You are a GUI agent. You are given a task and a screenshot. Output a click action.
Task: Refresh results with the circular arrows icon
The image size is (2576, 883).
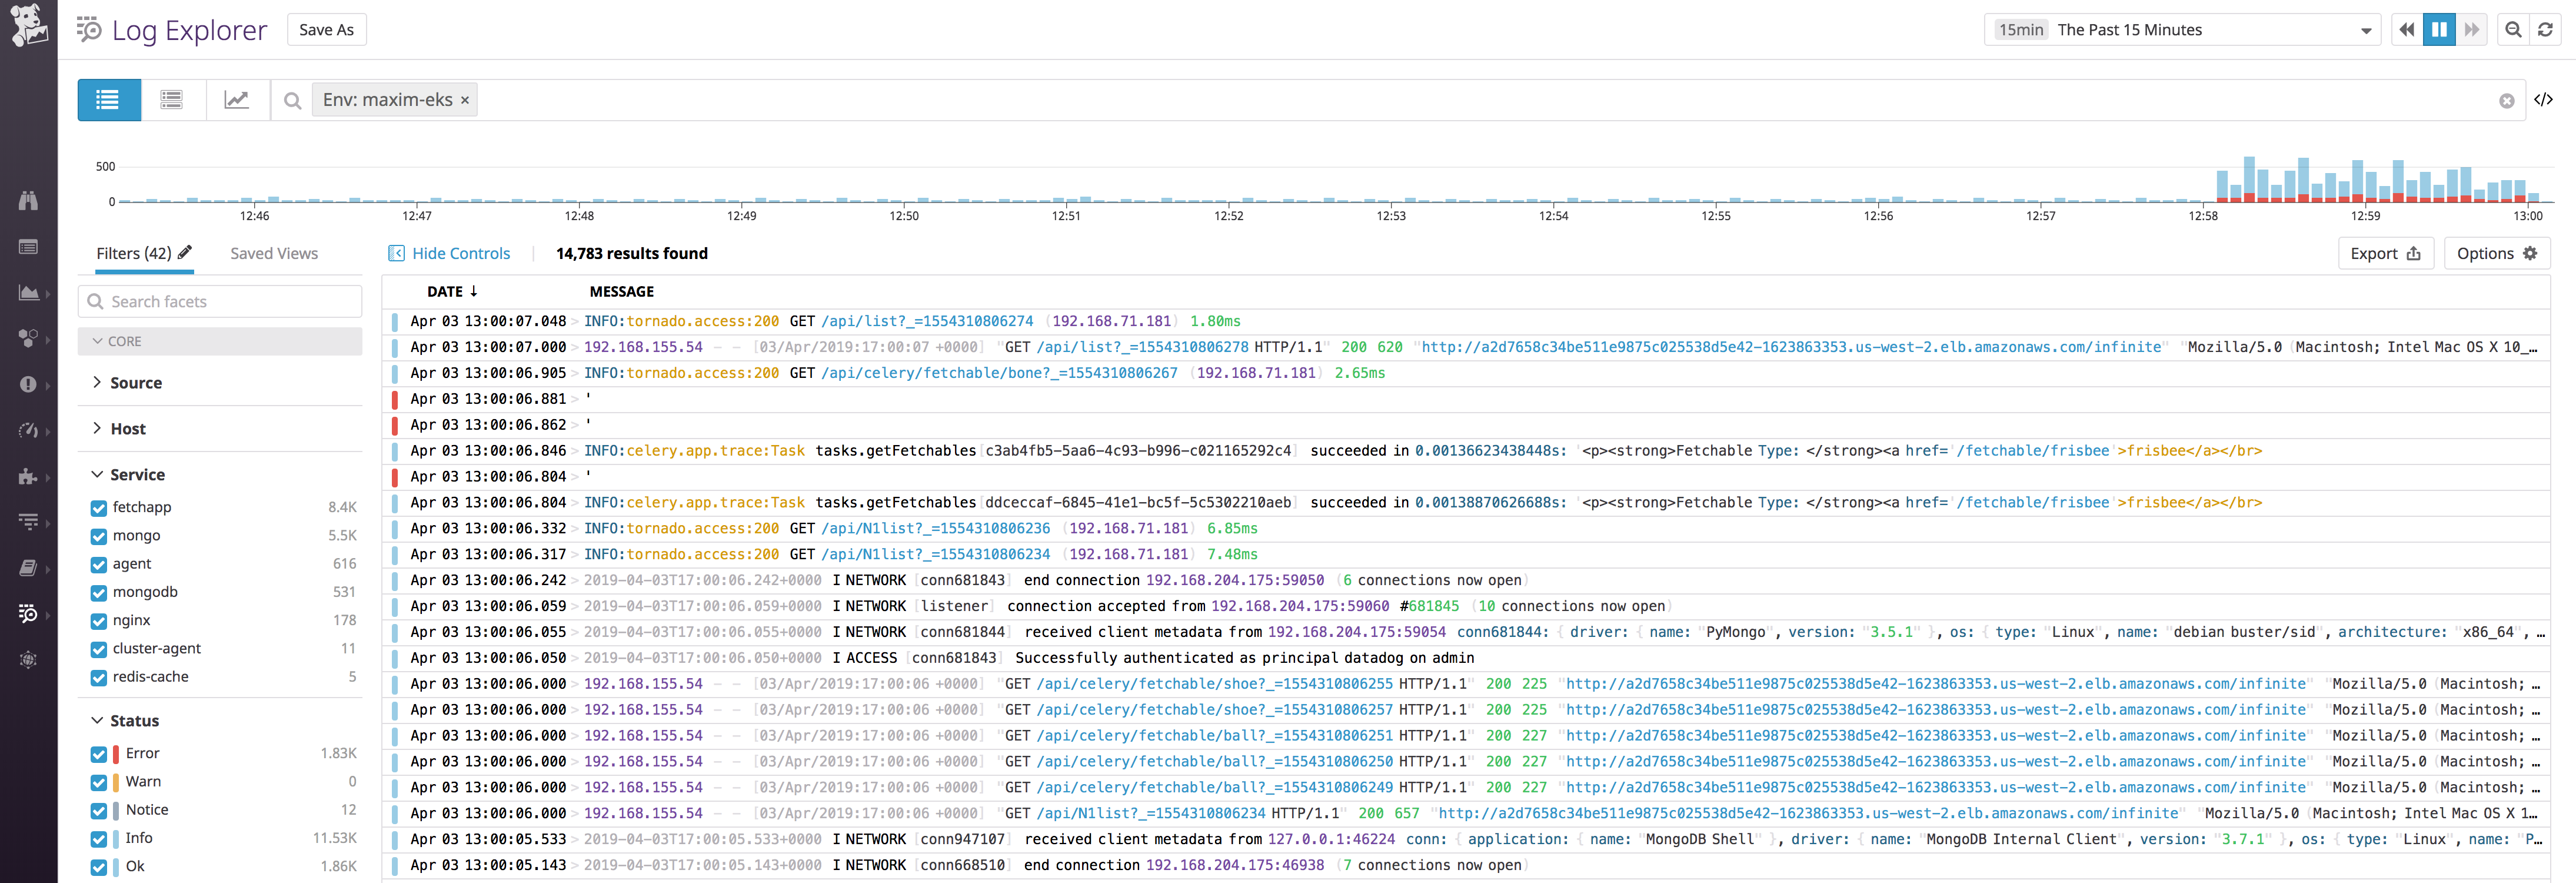pos(2545,29)
